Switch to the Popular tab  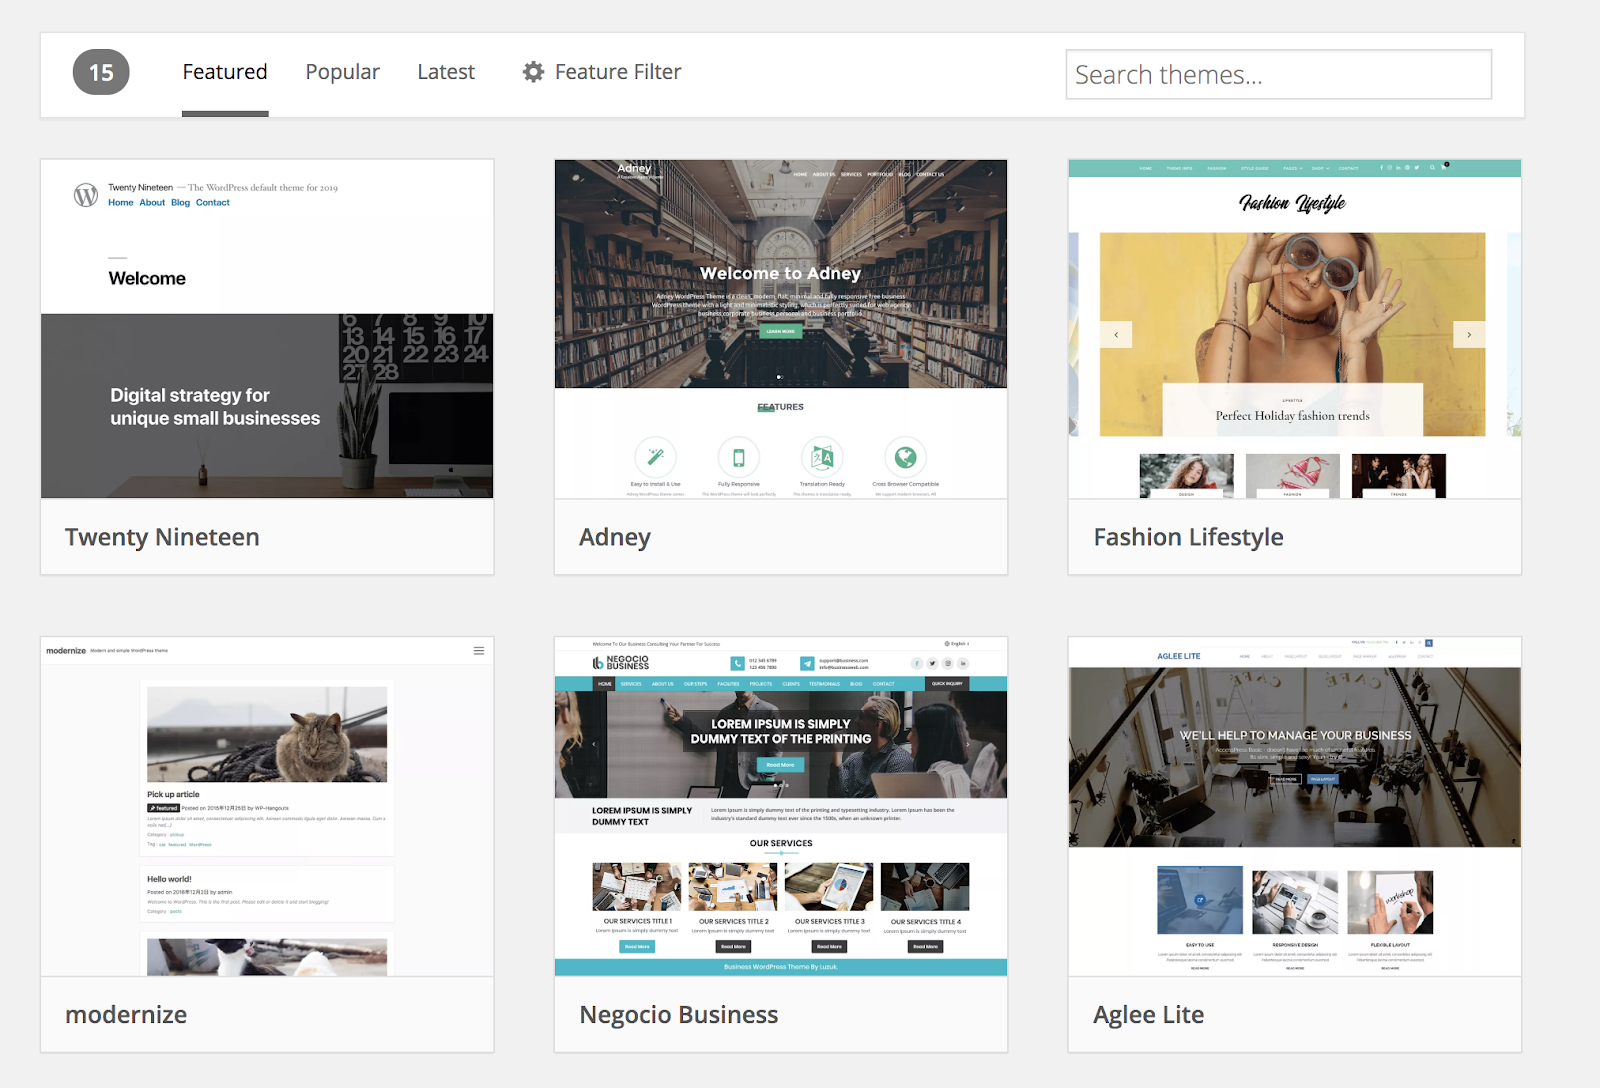342,71
